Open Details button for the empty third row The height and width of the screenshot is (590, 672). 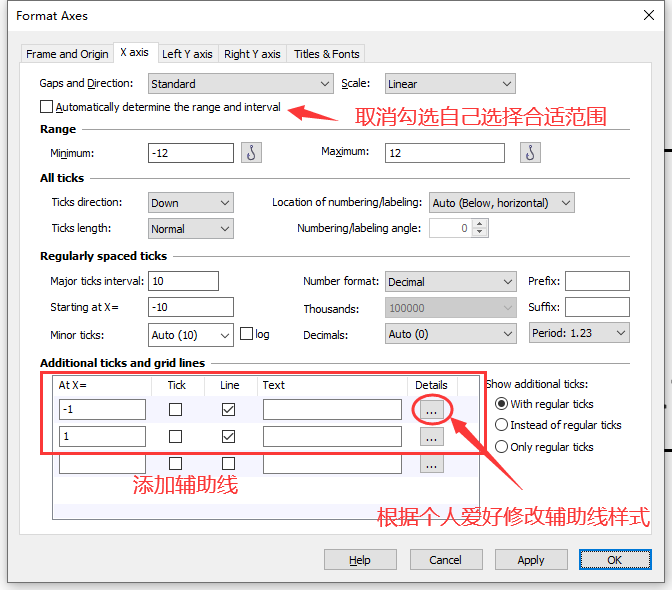point(431,464)
